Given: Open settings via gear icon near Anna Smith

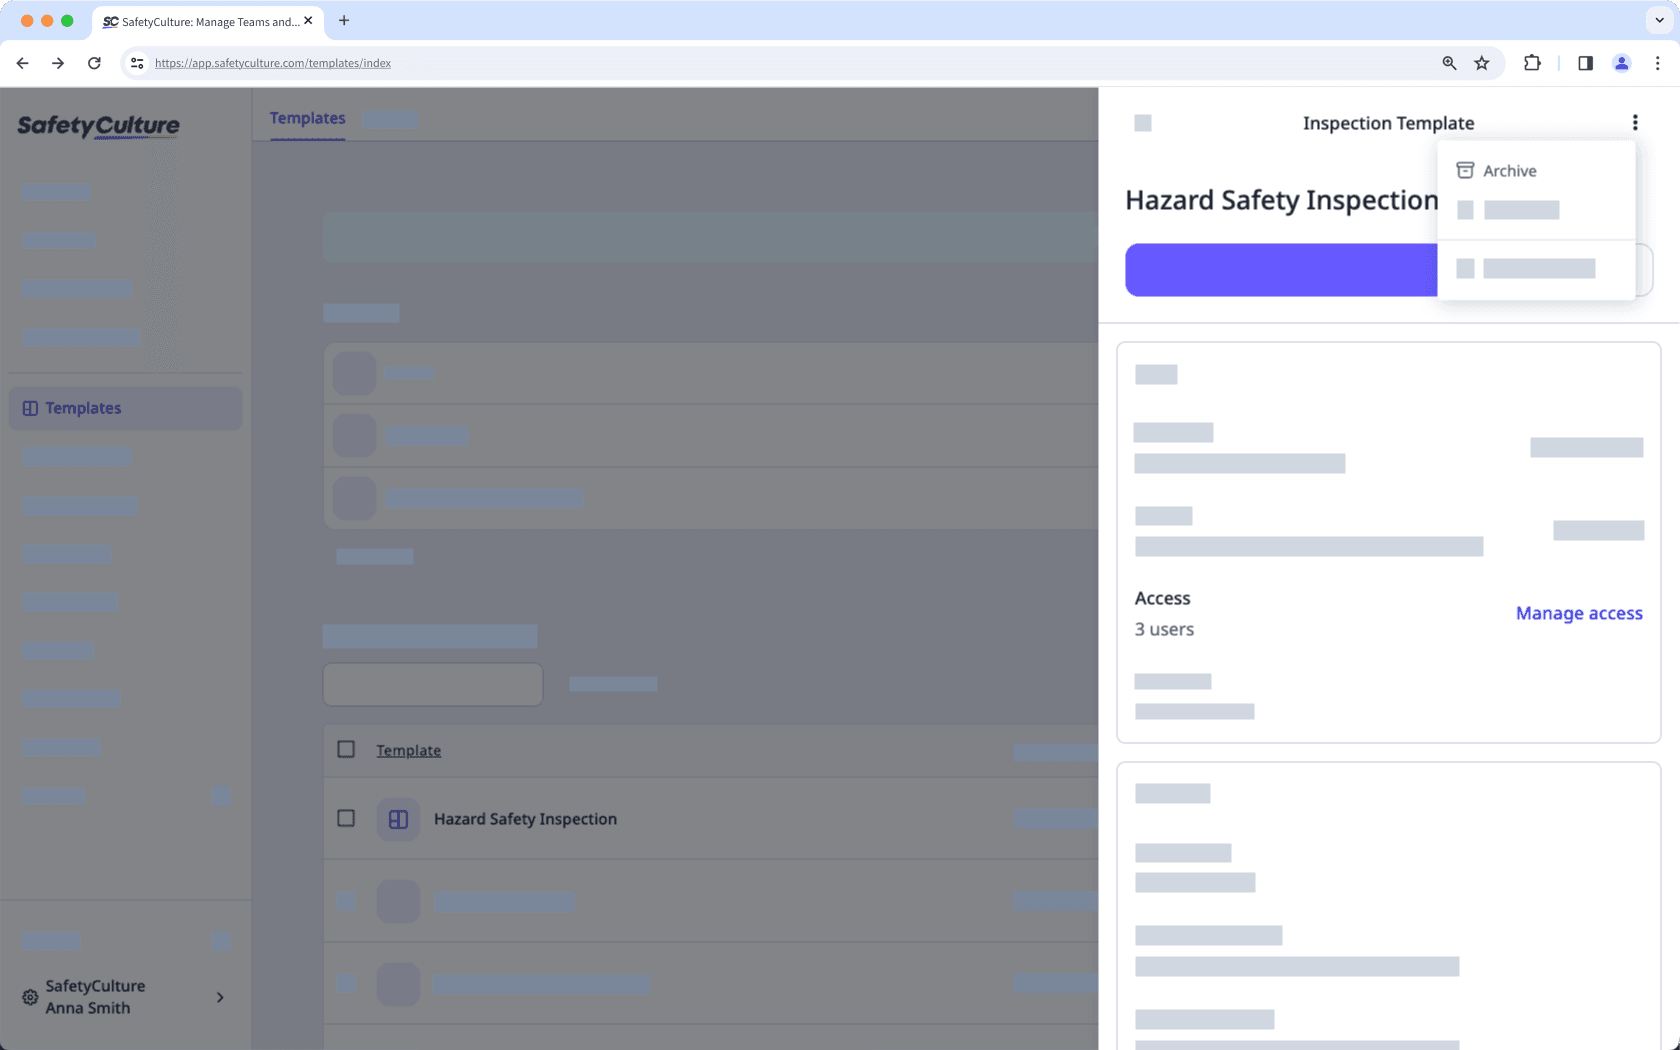Looking at the screenshot, I should pyautogui.click(x=28, y=997).
